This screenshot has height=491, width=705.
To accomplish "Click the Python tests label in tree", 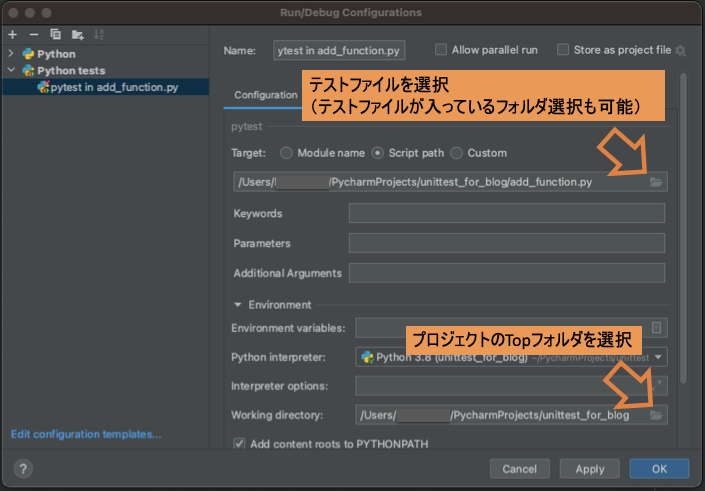I will click(71, 71).
